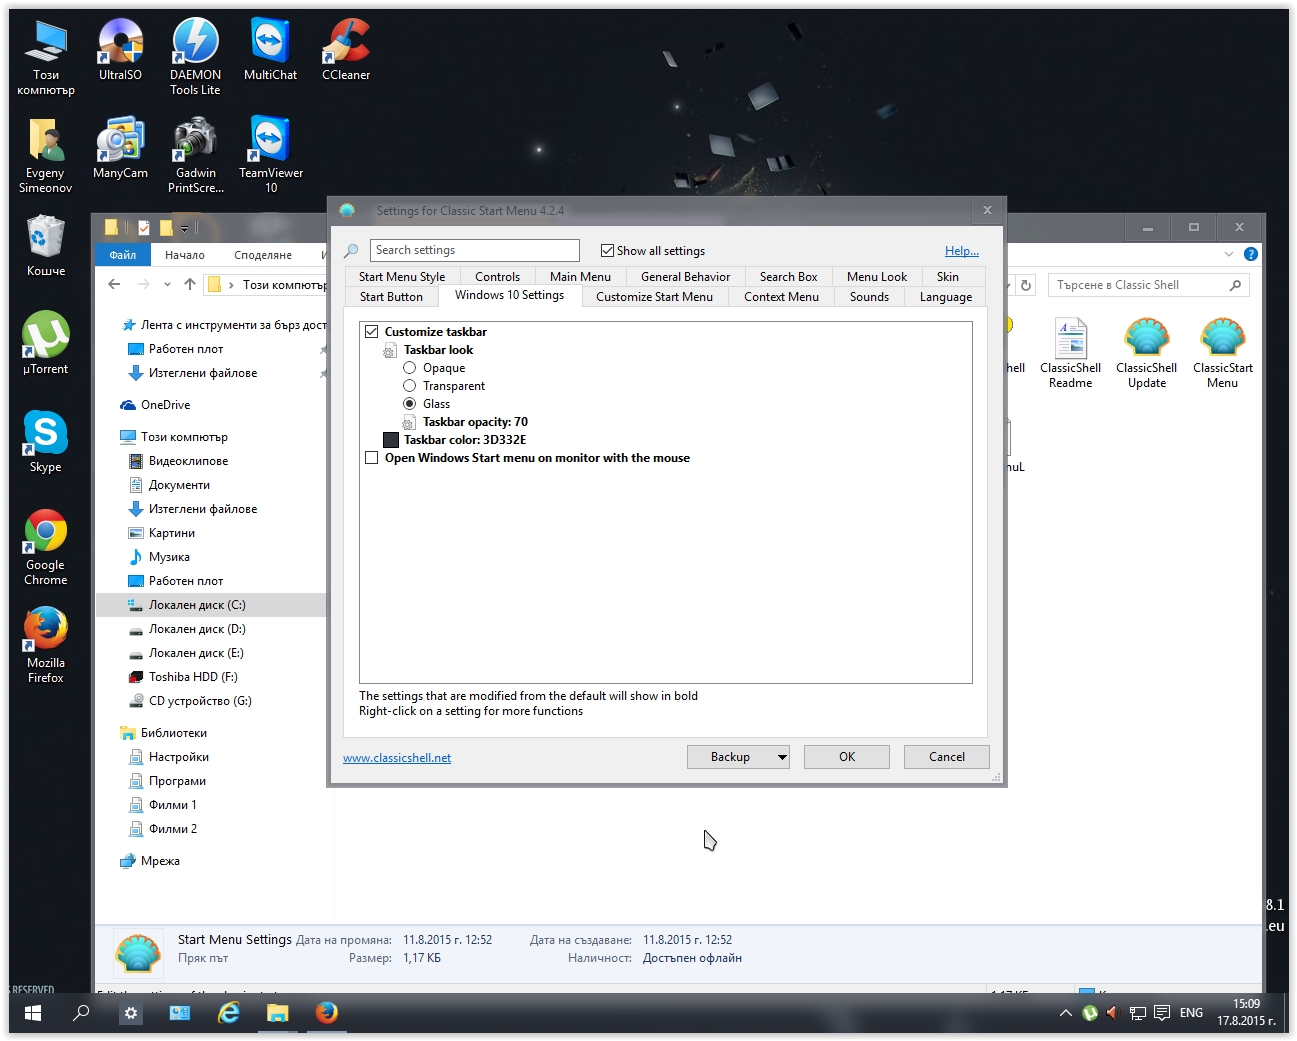The image size is (1297, 1041).
Task: Open Quick Access toolbar dropdown in Explorer
Action: coord(184,229)
